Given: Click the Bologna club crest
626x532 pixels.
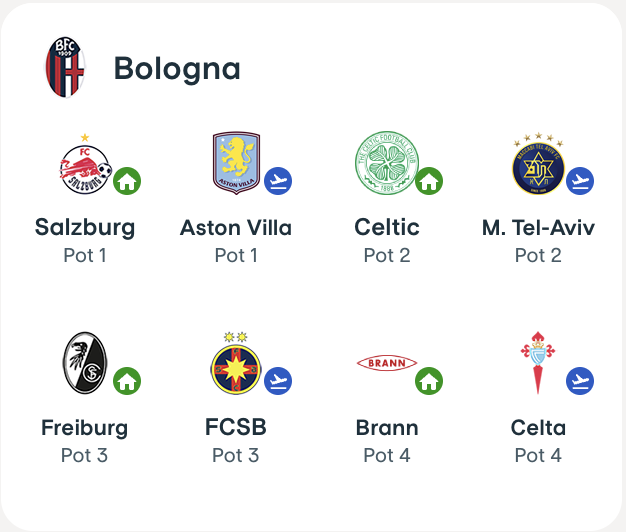Looking at the screenshot, I should click(x=65, y=67).
